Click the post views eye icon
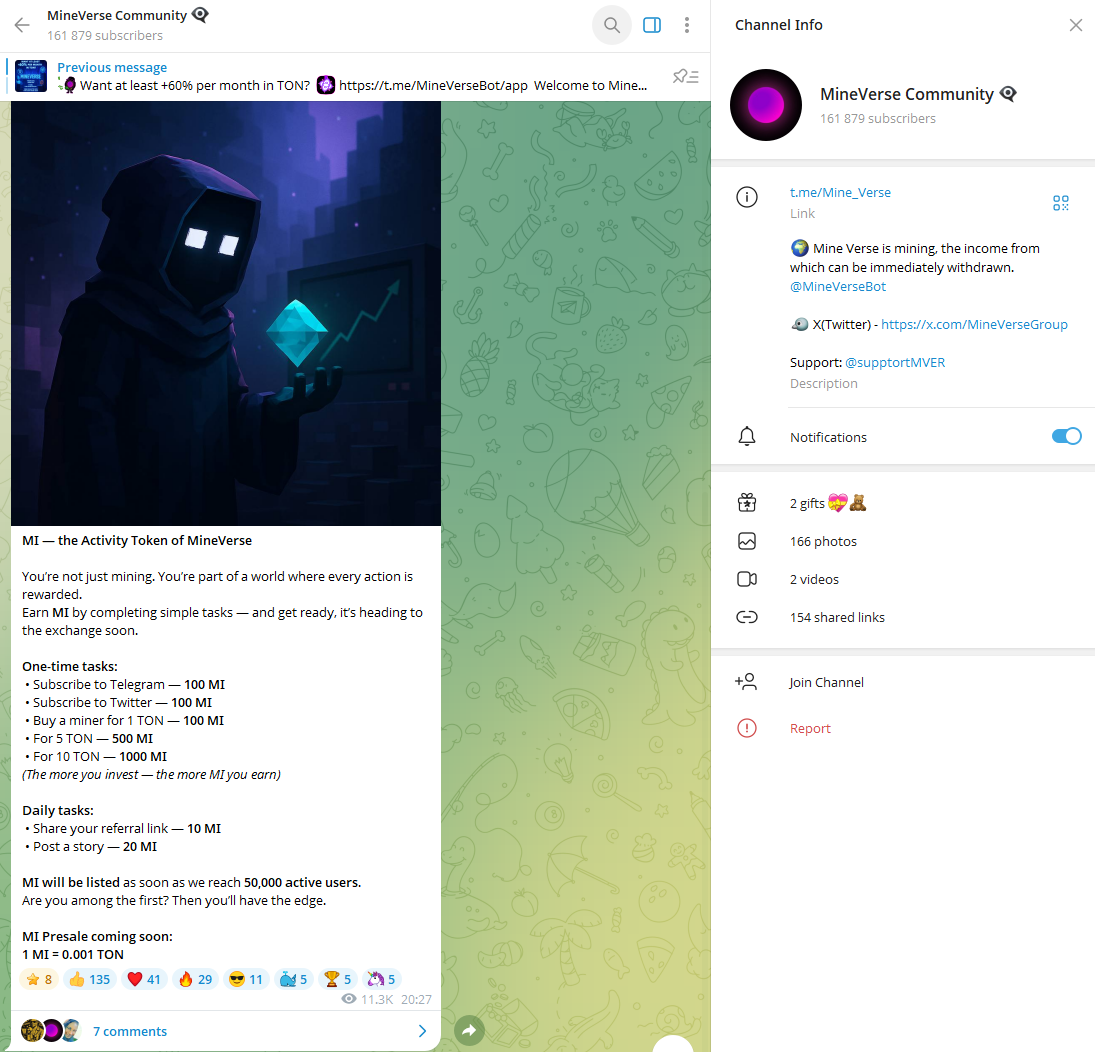Screen dimensions: 1095x1052 [x=348, y=999]
